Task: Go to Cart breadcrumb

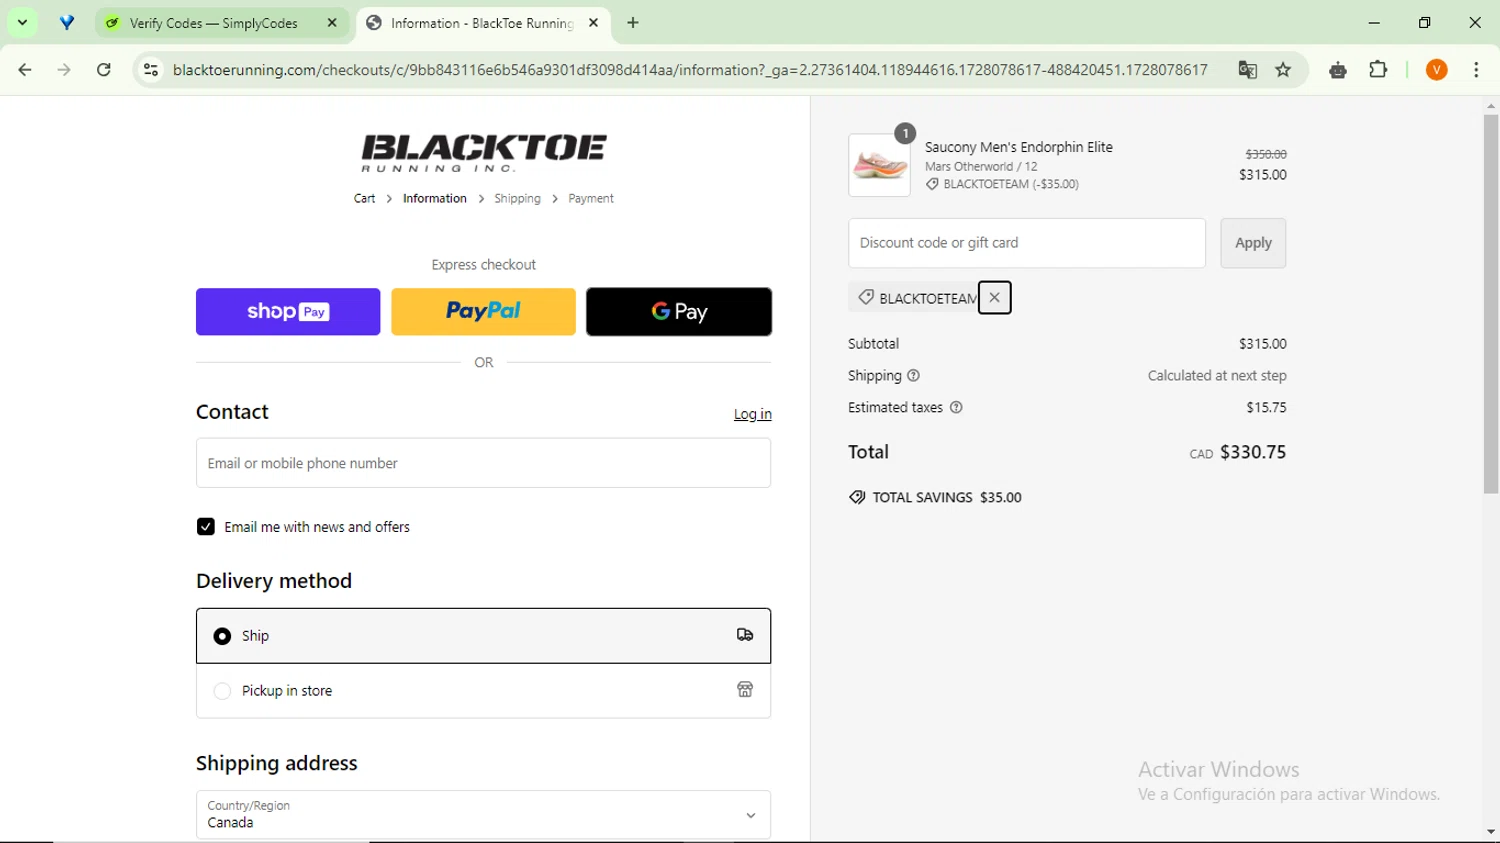Action: pos(364,198)
